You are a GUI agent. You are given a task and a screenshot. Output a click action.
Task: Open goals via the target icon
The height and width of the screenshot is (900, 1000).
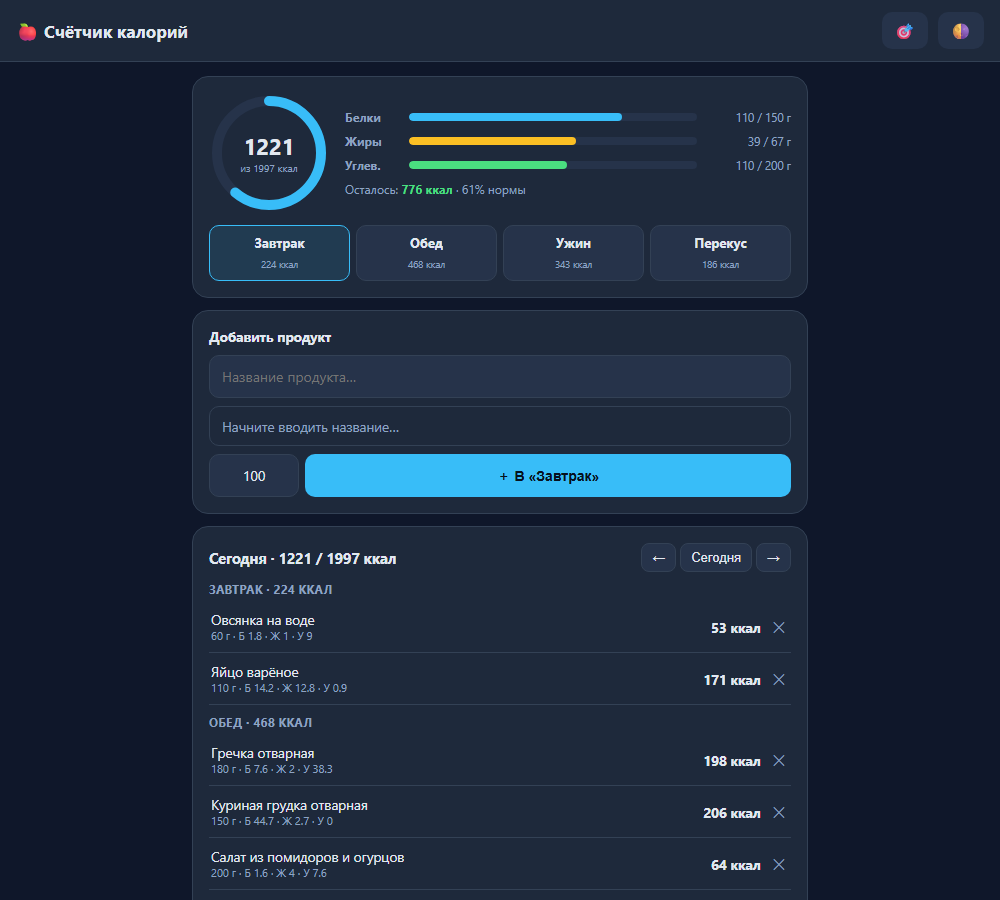tap(904, 31)
